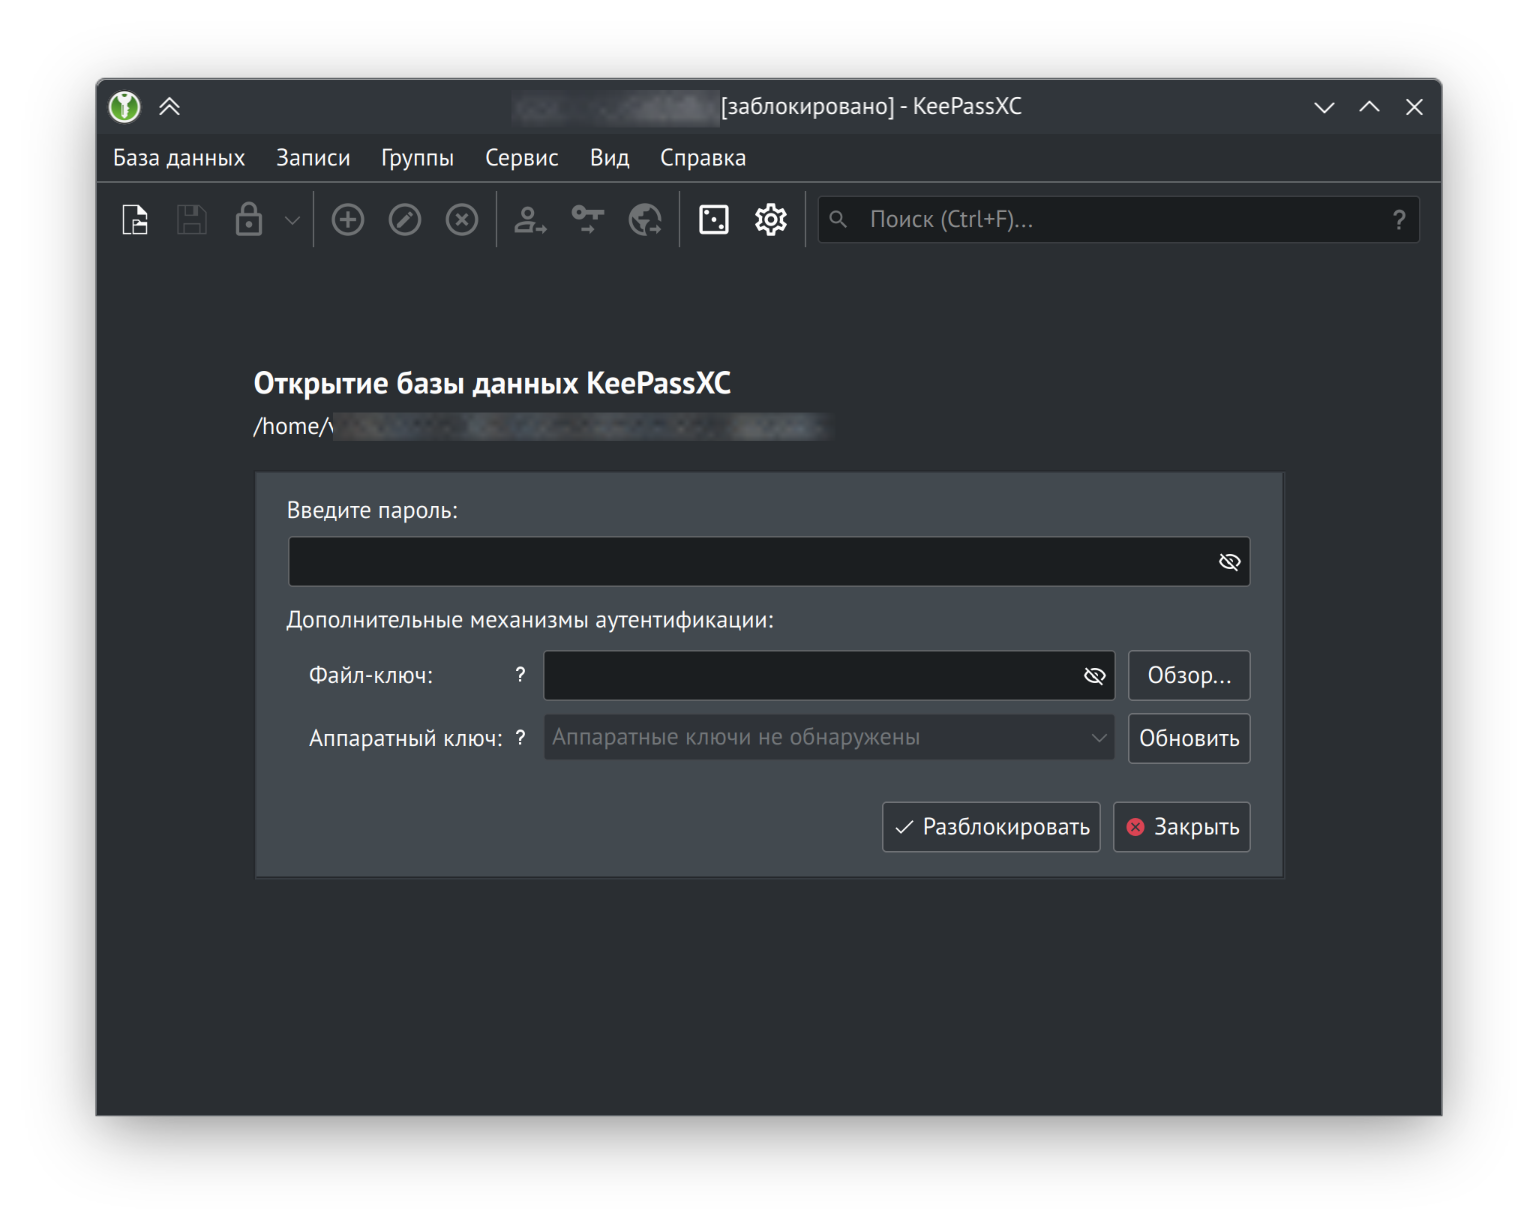
Task: Toggle key file visibility eye icon
Action: pyautogui.click(x=1095, y=676)
